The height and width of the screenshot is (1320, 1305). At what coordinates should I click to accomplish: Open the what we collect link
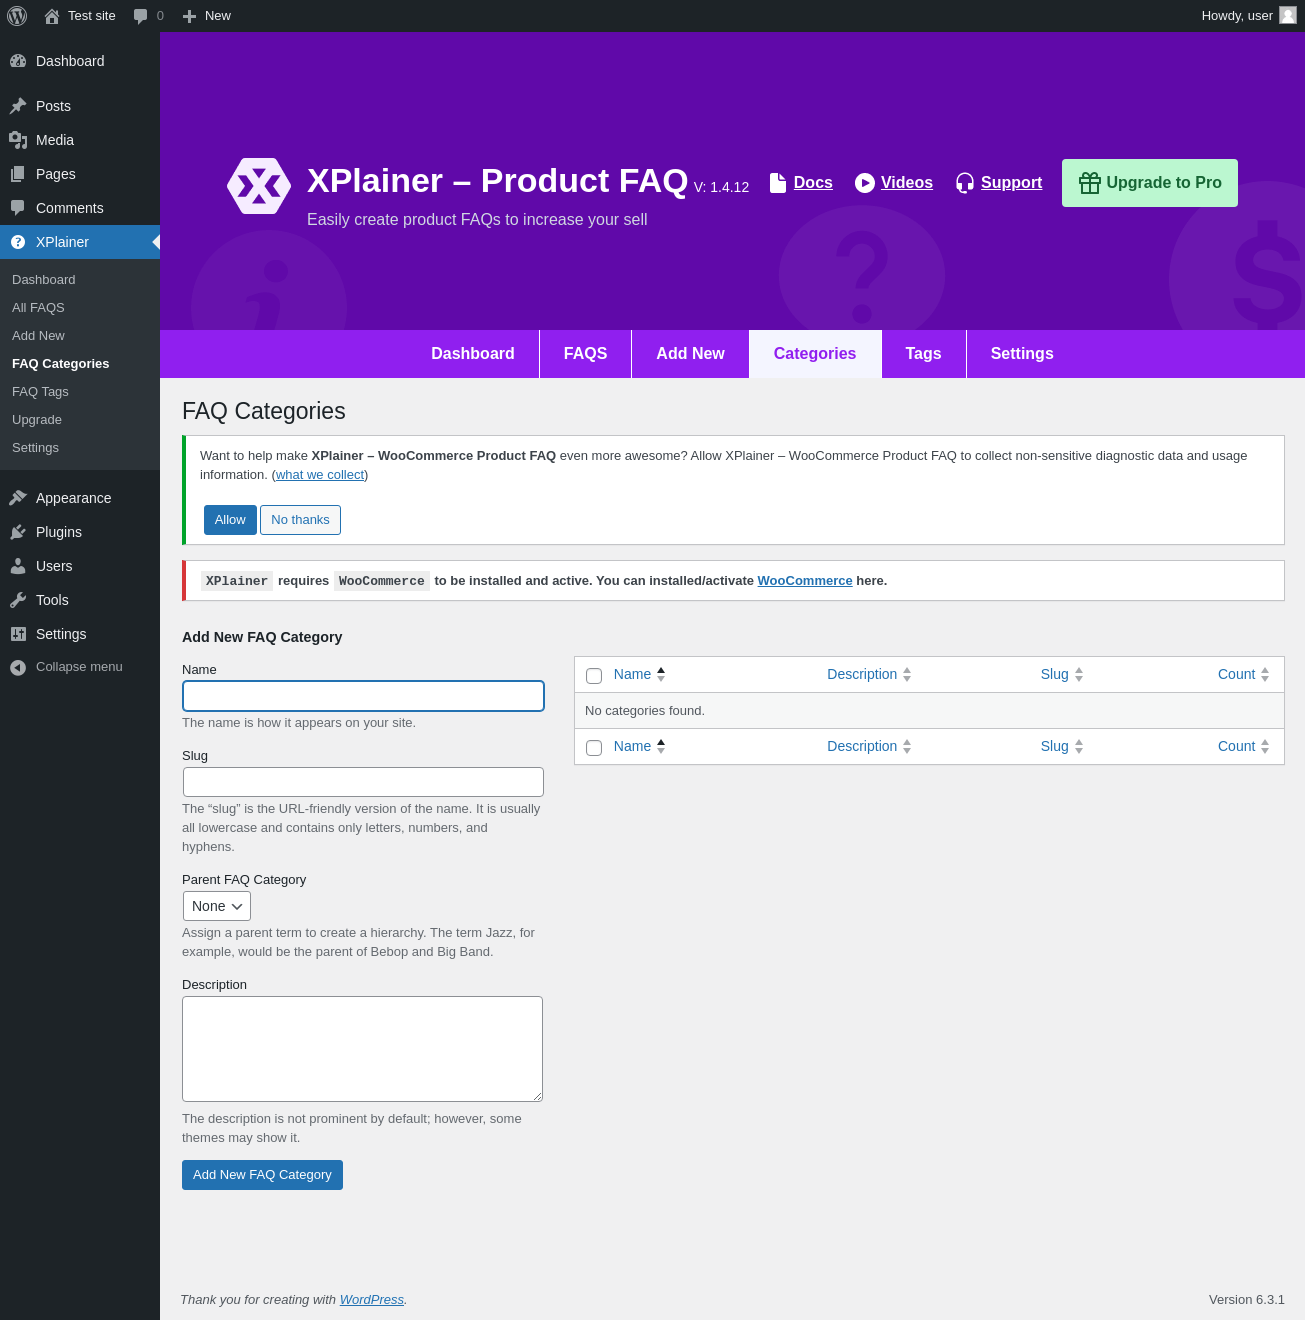320,475
